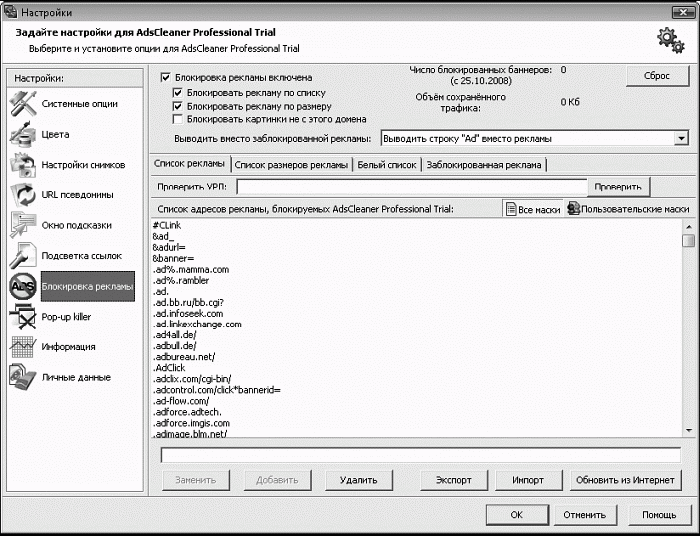Select the URL псевдонимы icon
700x536 pixels.
click(24, 195)
